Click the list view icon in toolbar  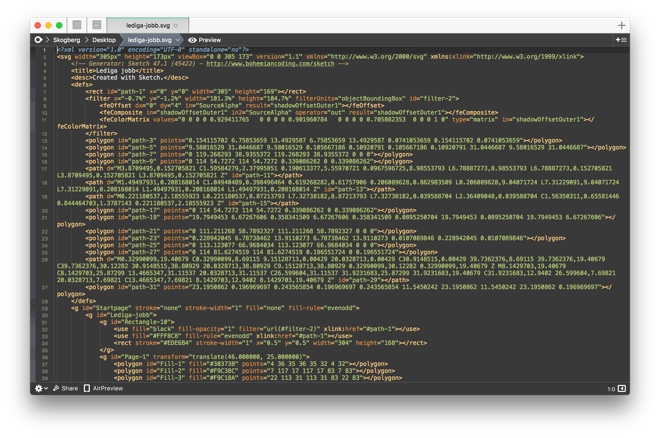[x=96, y=25]
